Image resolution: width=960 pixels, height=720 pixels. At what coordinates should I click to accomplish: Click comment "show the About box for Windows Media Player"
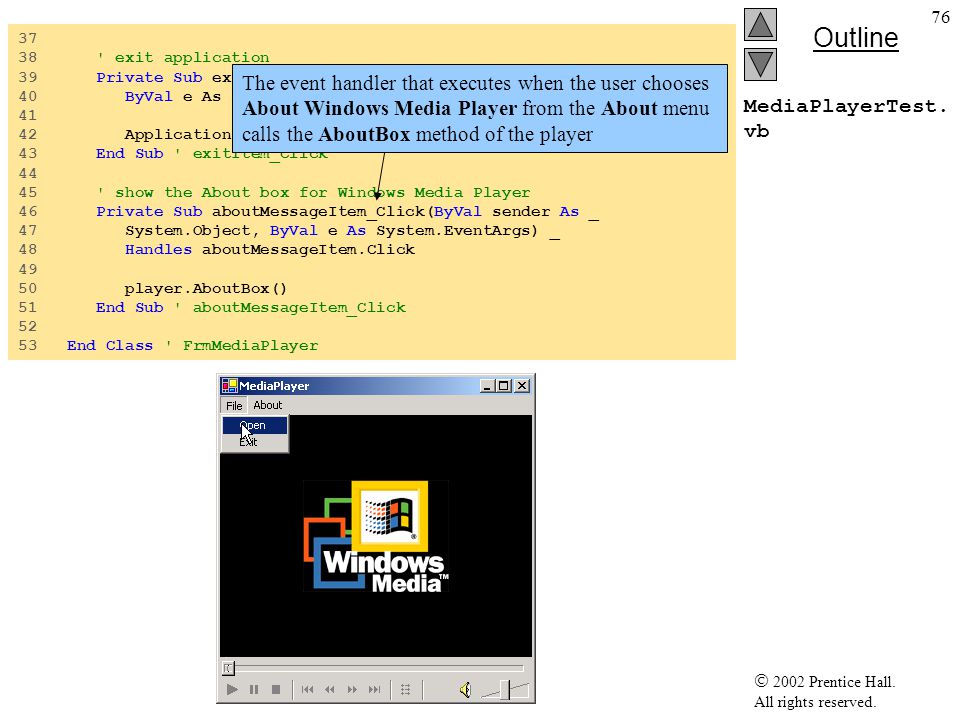coord(323,192)
